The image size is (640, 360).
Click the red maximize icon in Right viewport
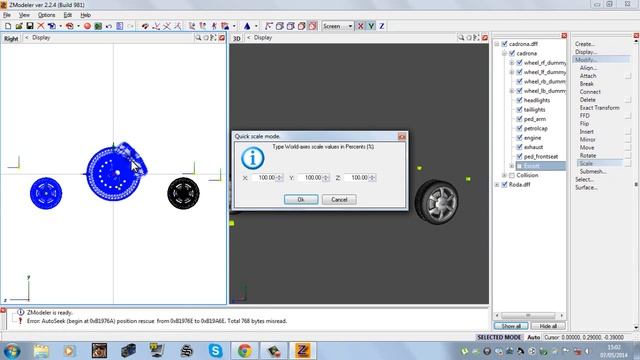pyautogui.click(x=222, y=38)
